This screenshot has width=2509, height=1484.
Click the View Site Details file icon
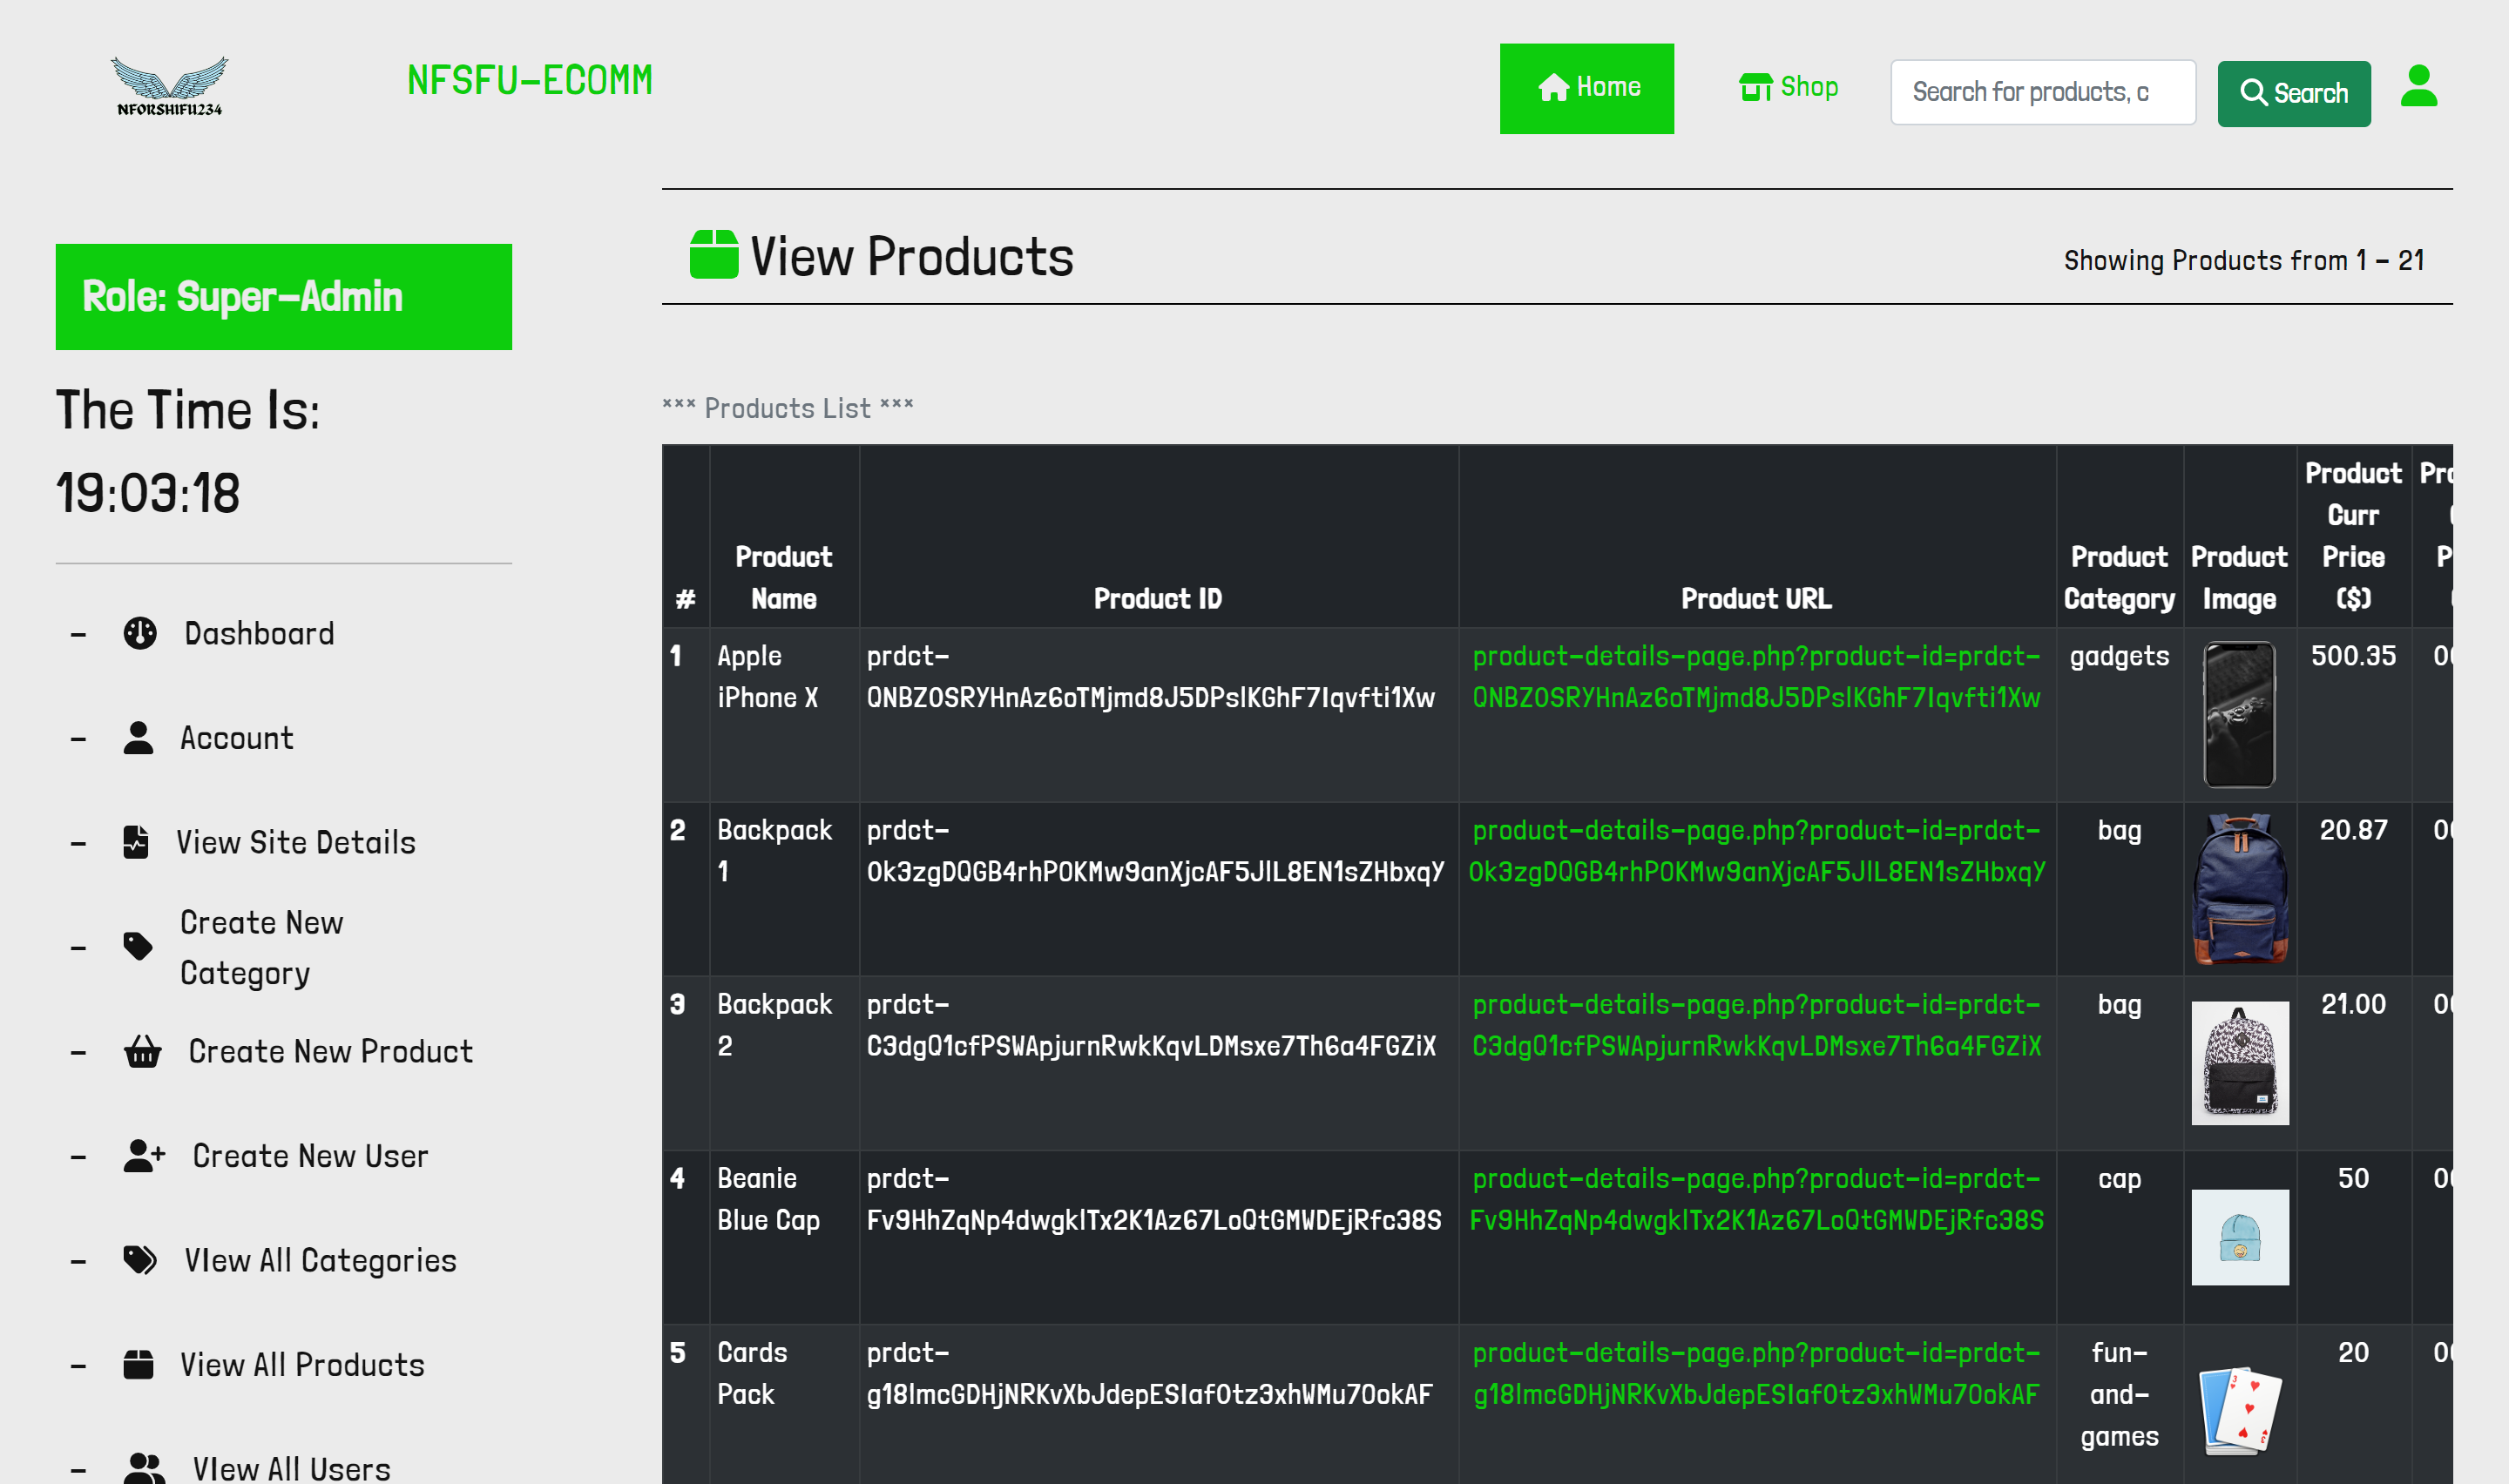tap(136, 842)
